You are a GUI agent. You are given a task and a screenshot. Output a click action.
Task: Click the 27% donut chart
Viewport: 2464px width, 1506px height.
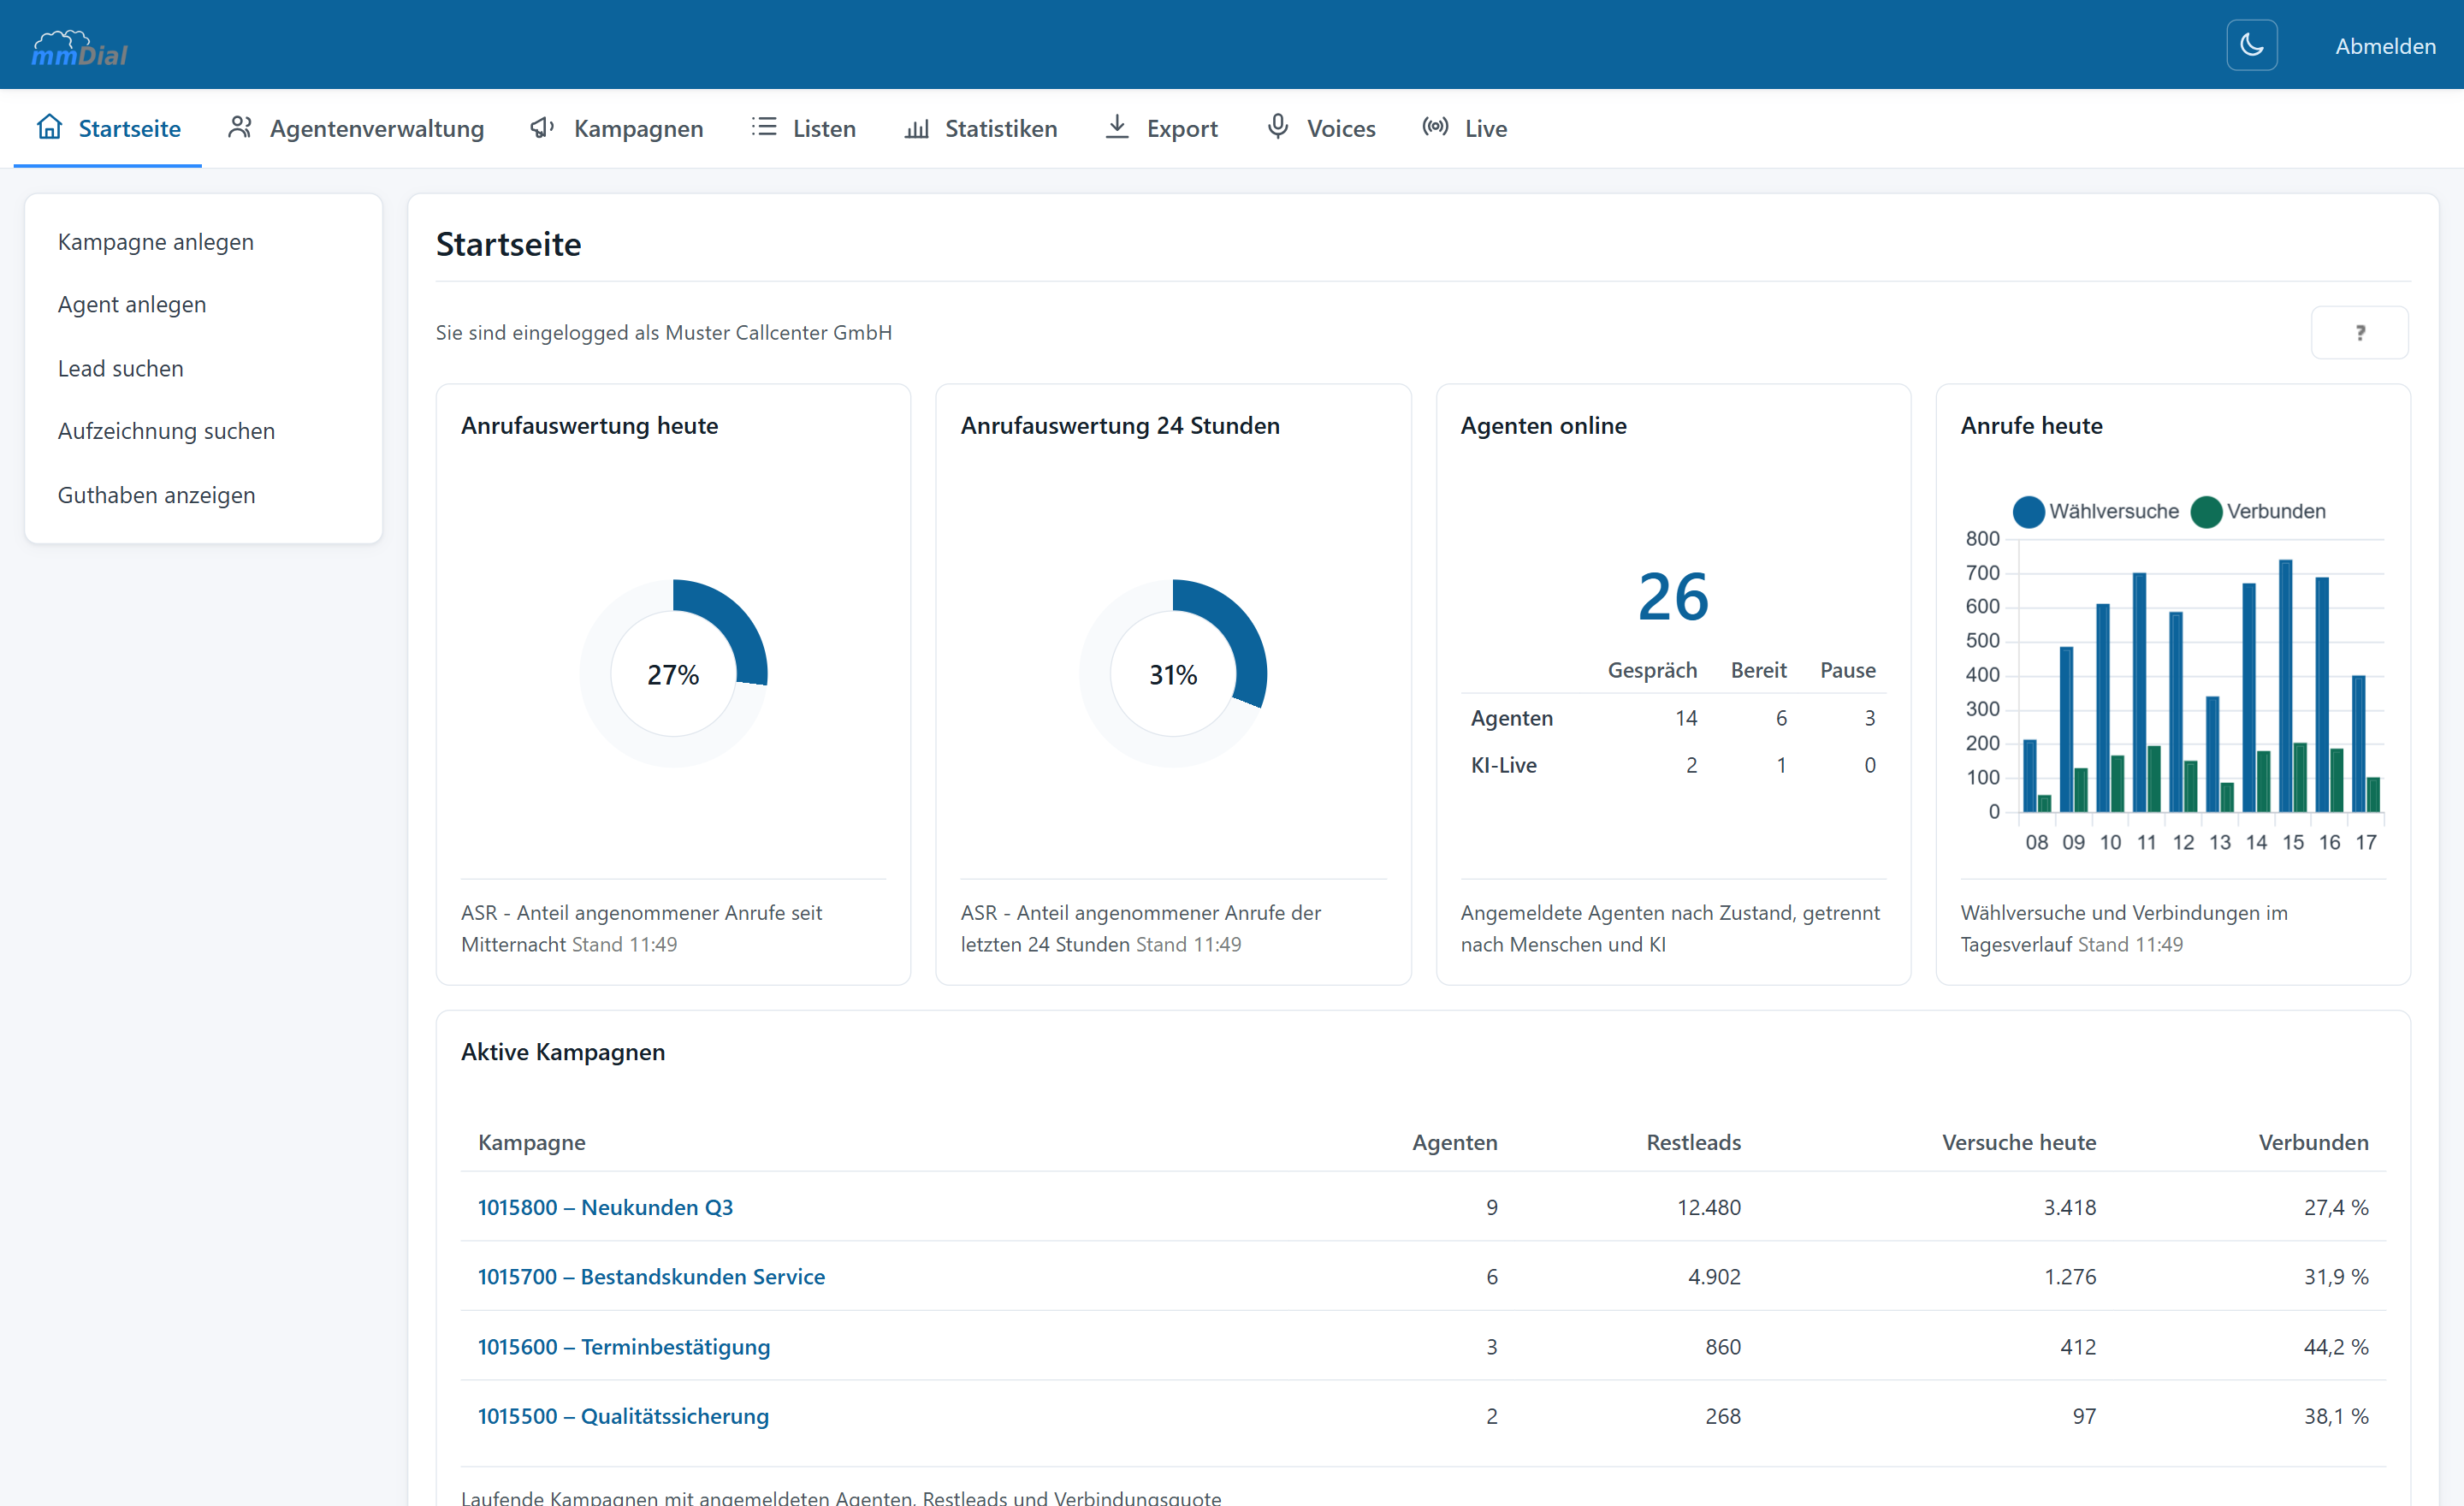coord(673,674)
